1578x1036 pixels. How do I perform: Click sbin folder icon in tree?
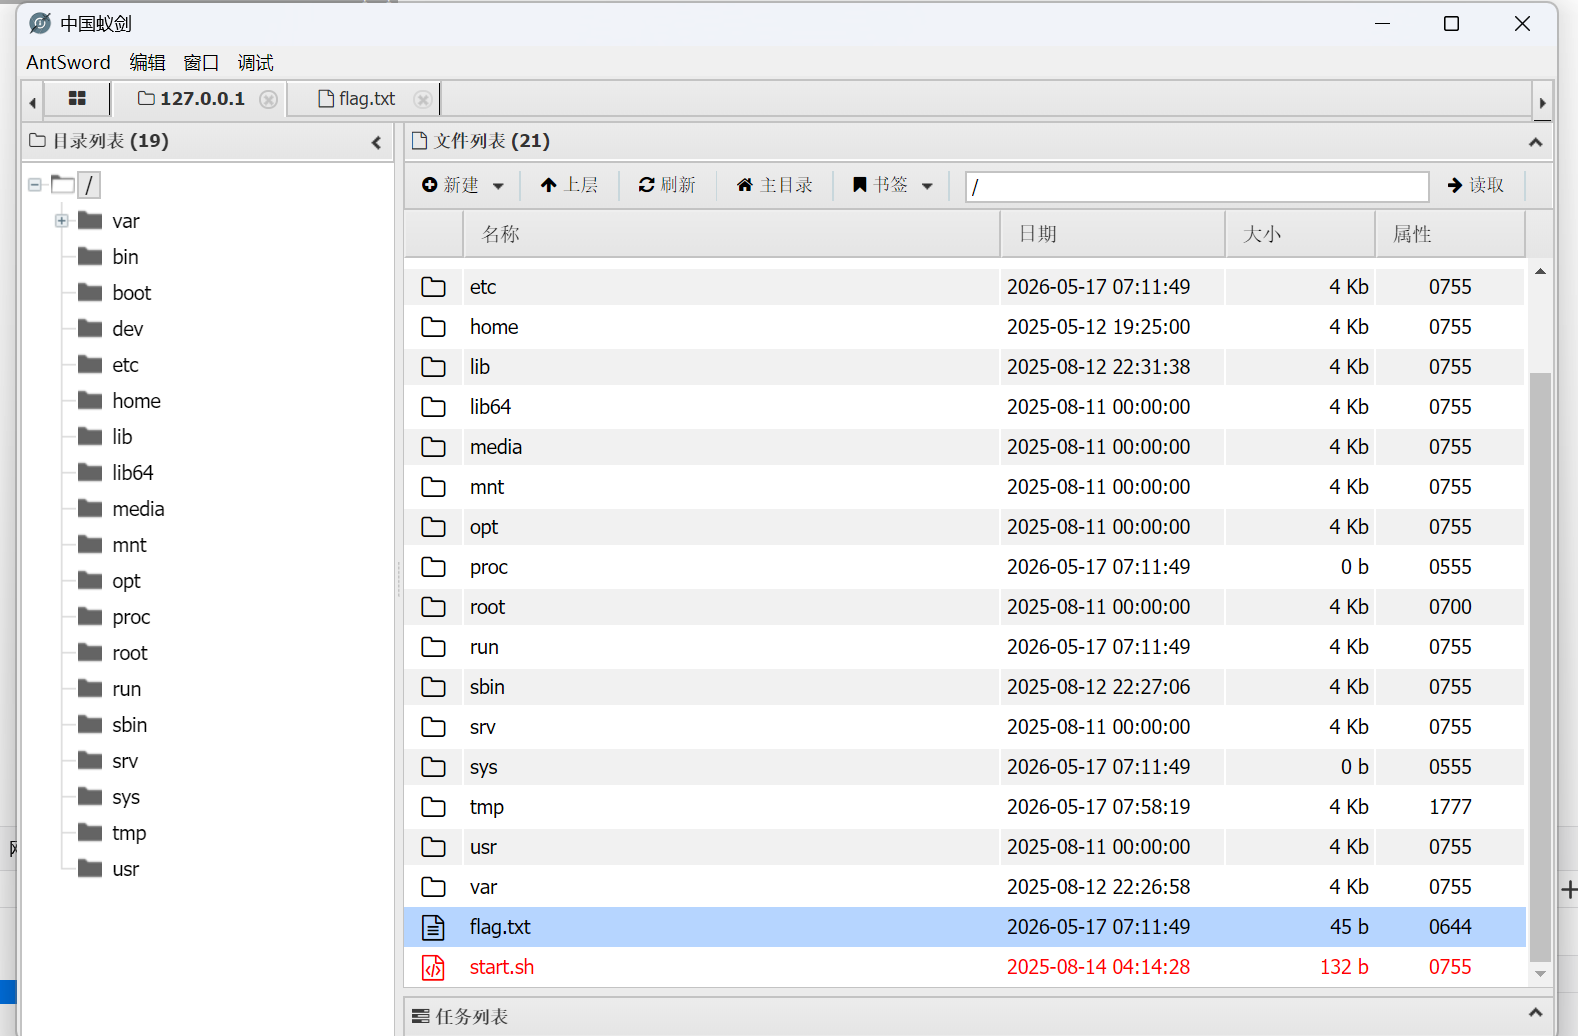point(90,724)
